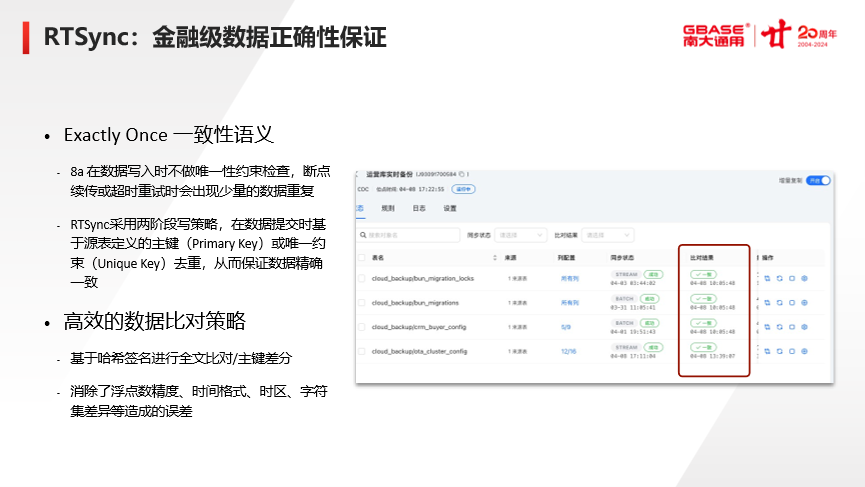Click first sync icon in crm_buyer_config row
The width and height of the screenshot is (865, 487).
pyautogui.click(x=767, y=327)
